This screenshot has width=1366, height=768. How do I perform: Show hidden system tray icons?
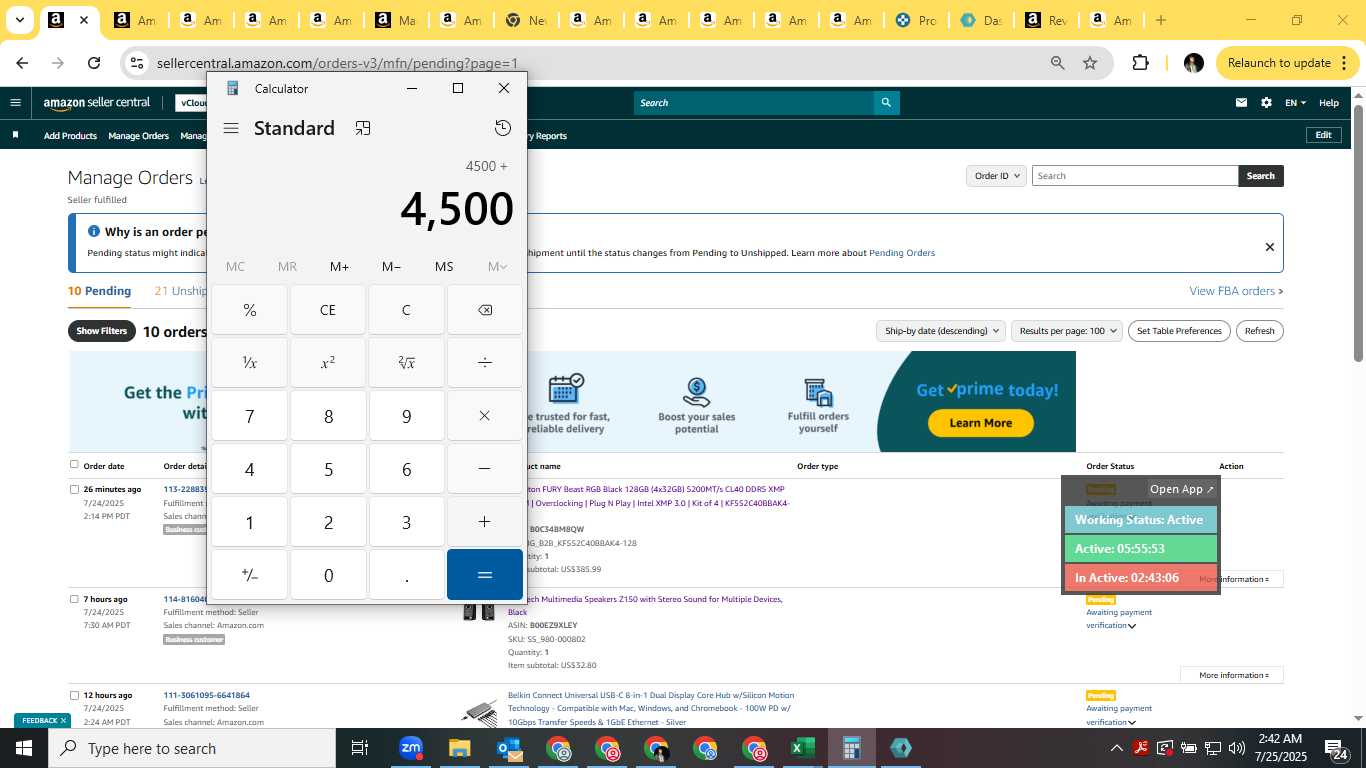(x=1117, y=748)
